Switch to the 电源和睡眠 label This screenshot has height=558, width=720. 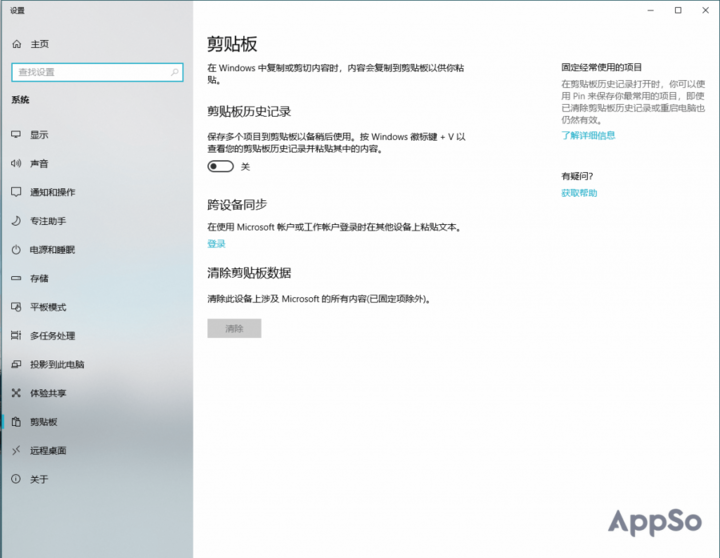[x=52, y=249]
